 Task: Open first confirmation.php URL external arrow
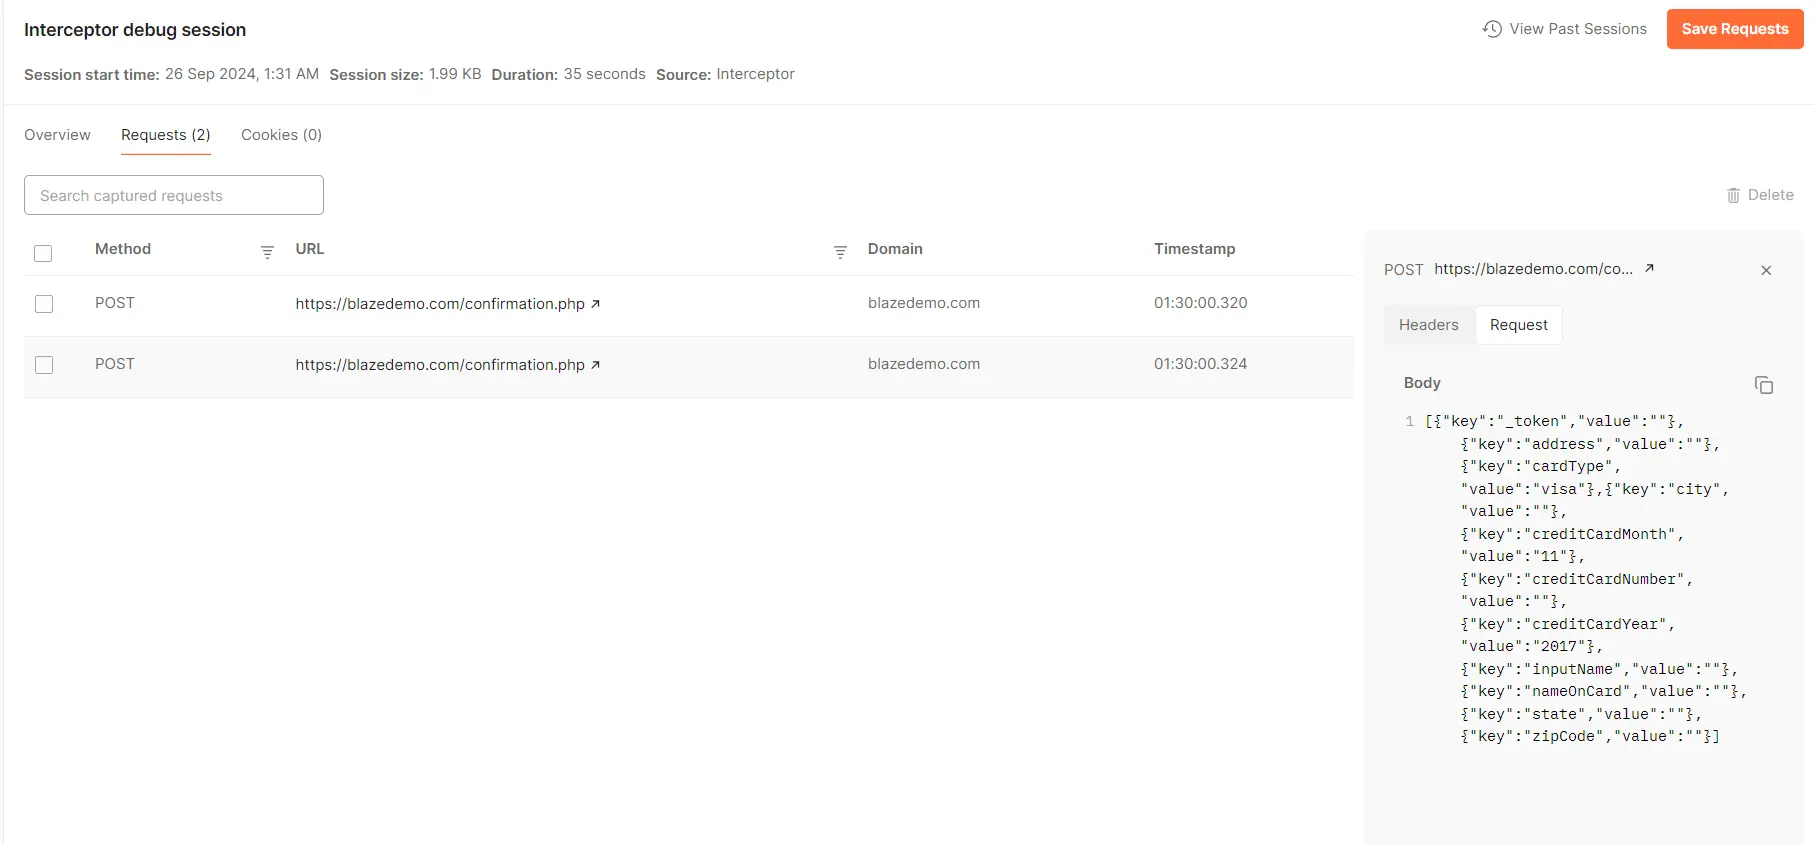pyautogui.click(x=595, y=304)
